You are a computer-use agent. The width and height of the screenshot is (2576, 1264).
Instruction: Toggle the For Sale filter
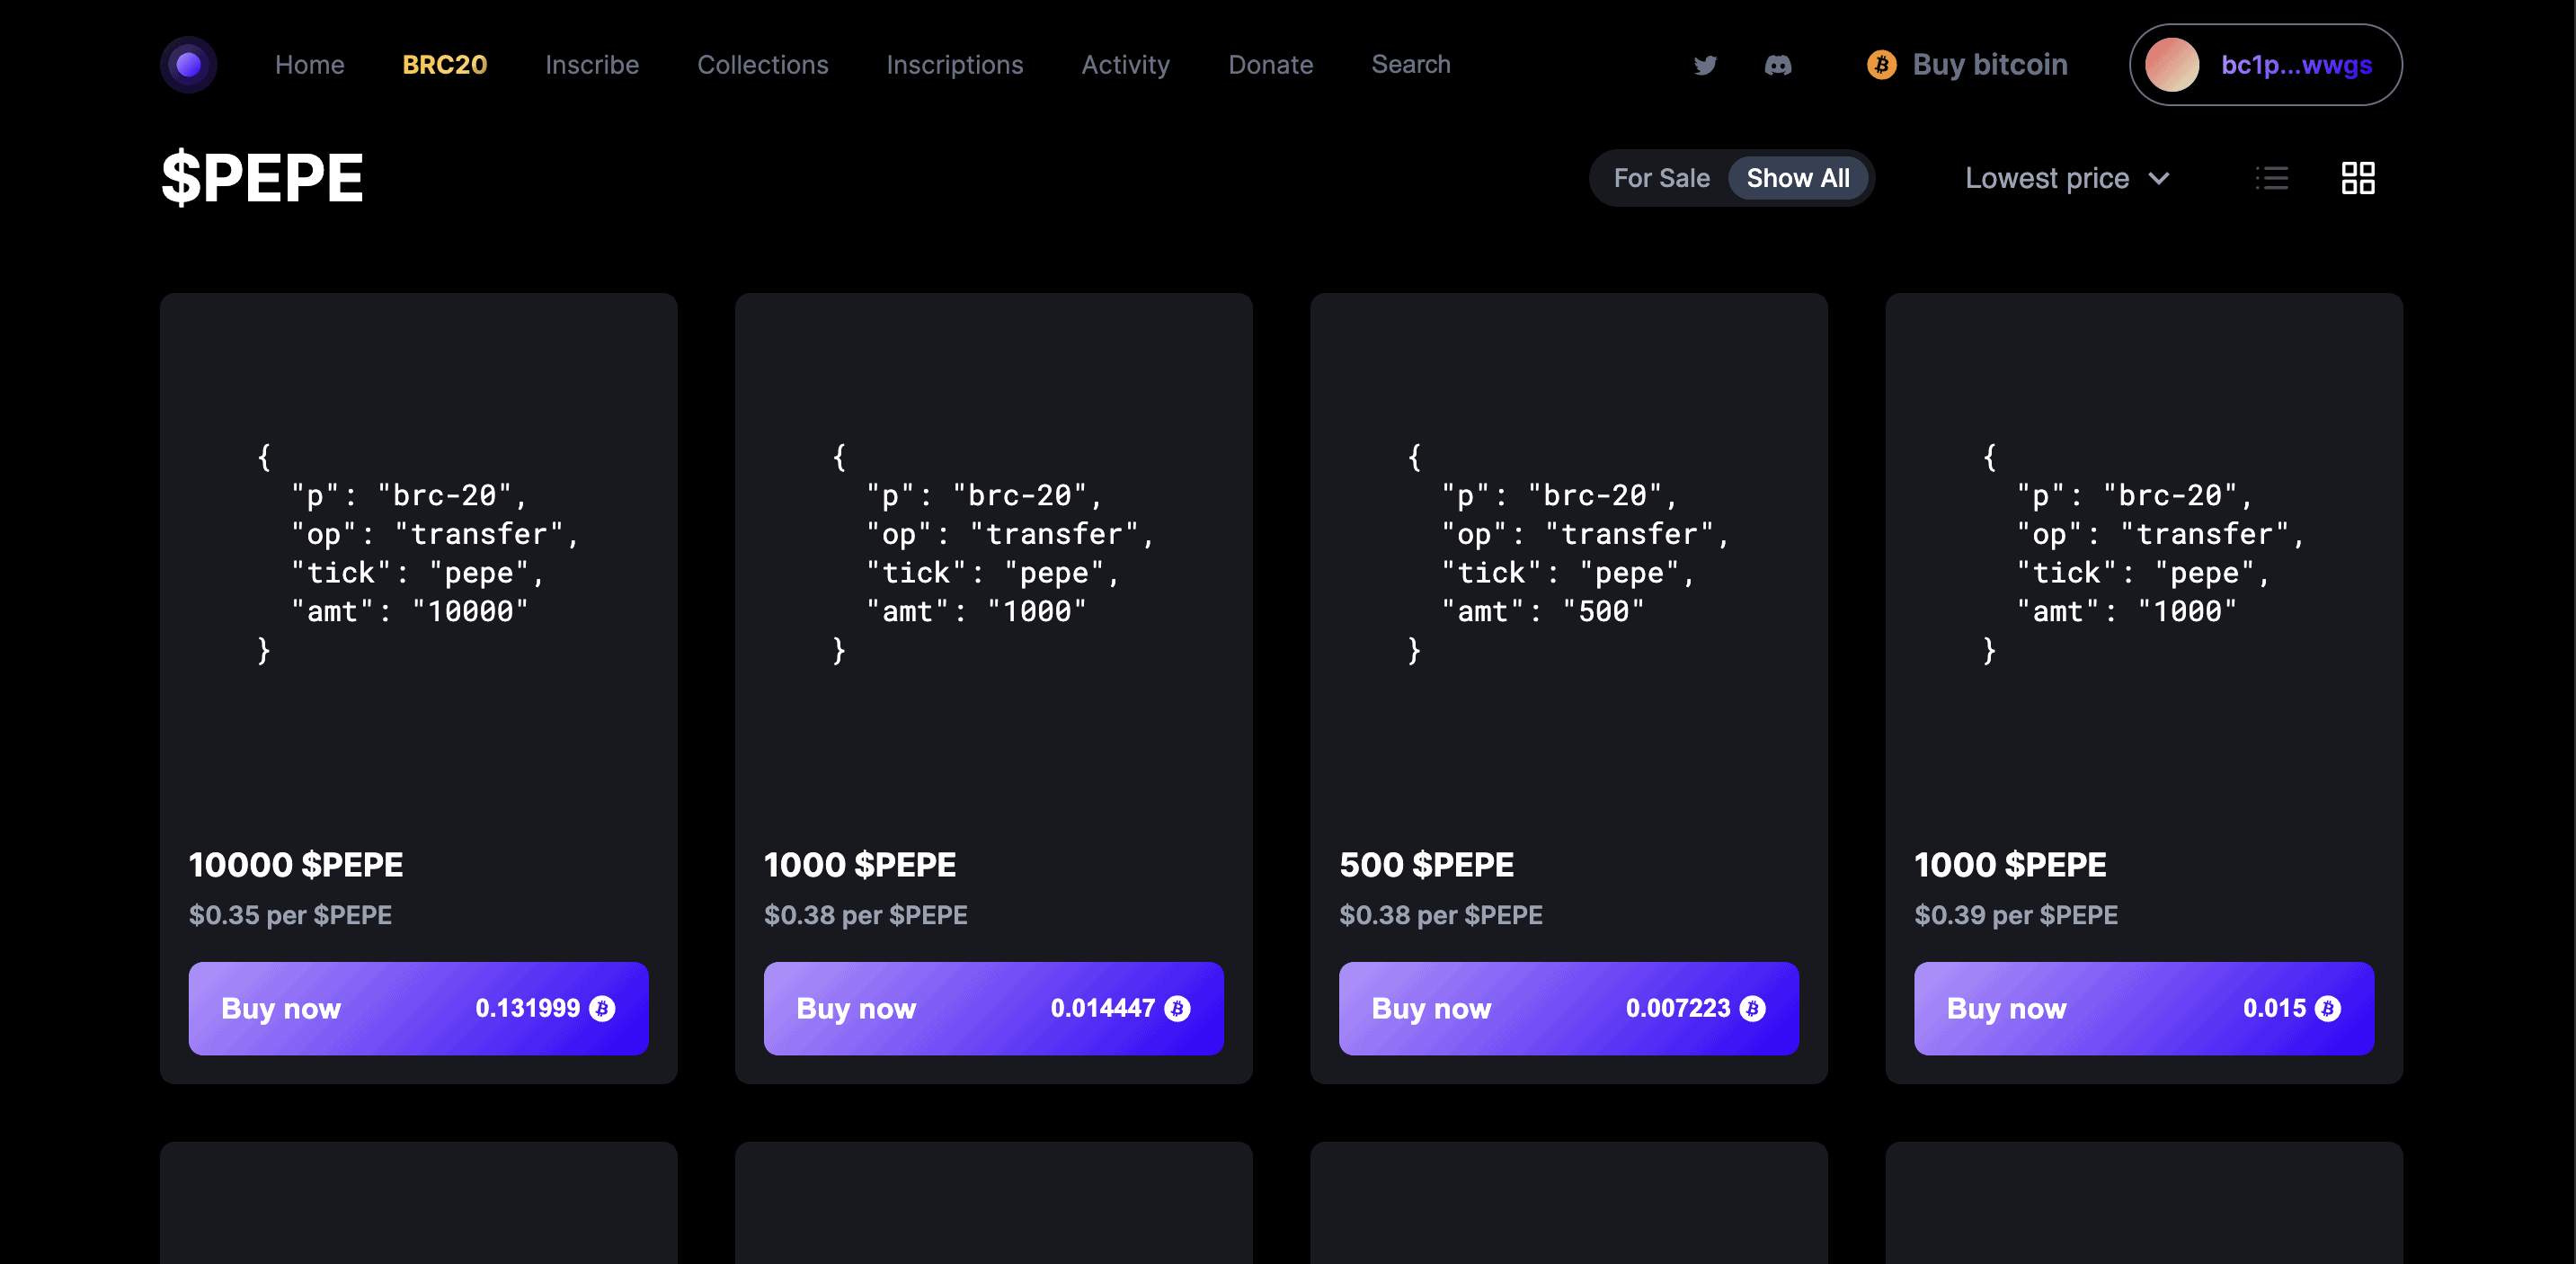pyautogui.click(x=1661, y=178)
